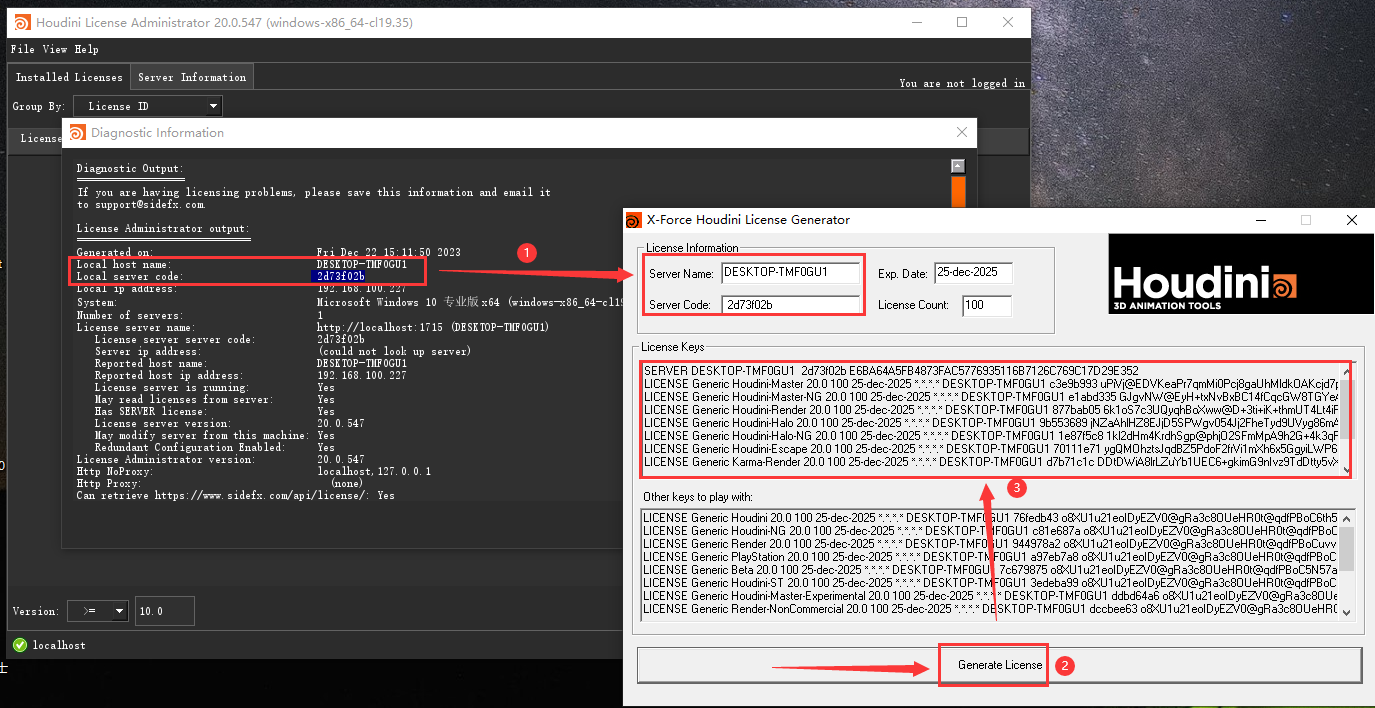The image size is (1375, 708).
Task: Click the License column header
Action: point(40,138)
